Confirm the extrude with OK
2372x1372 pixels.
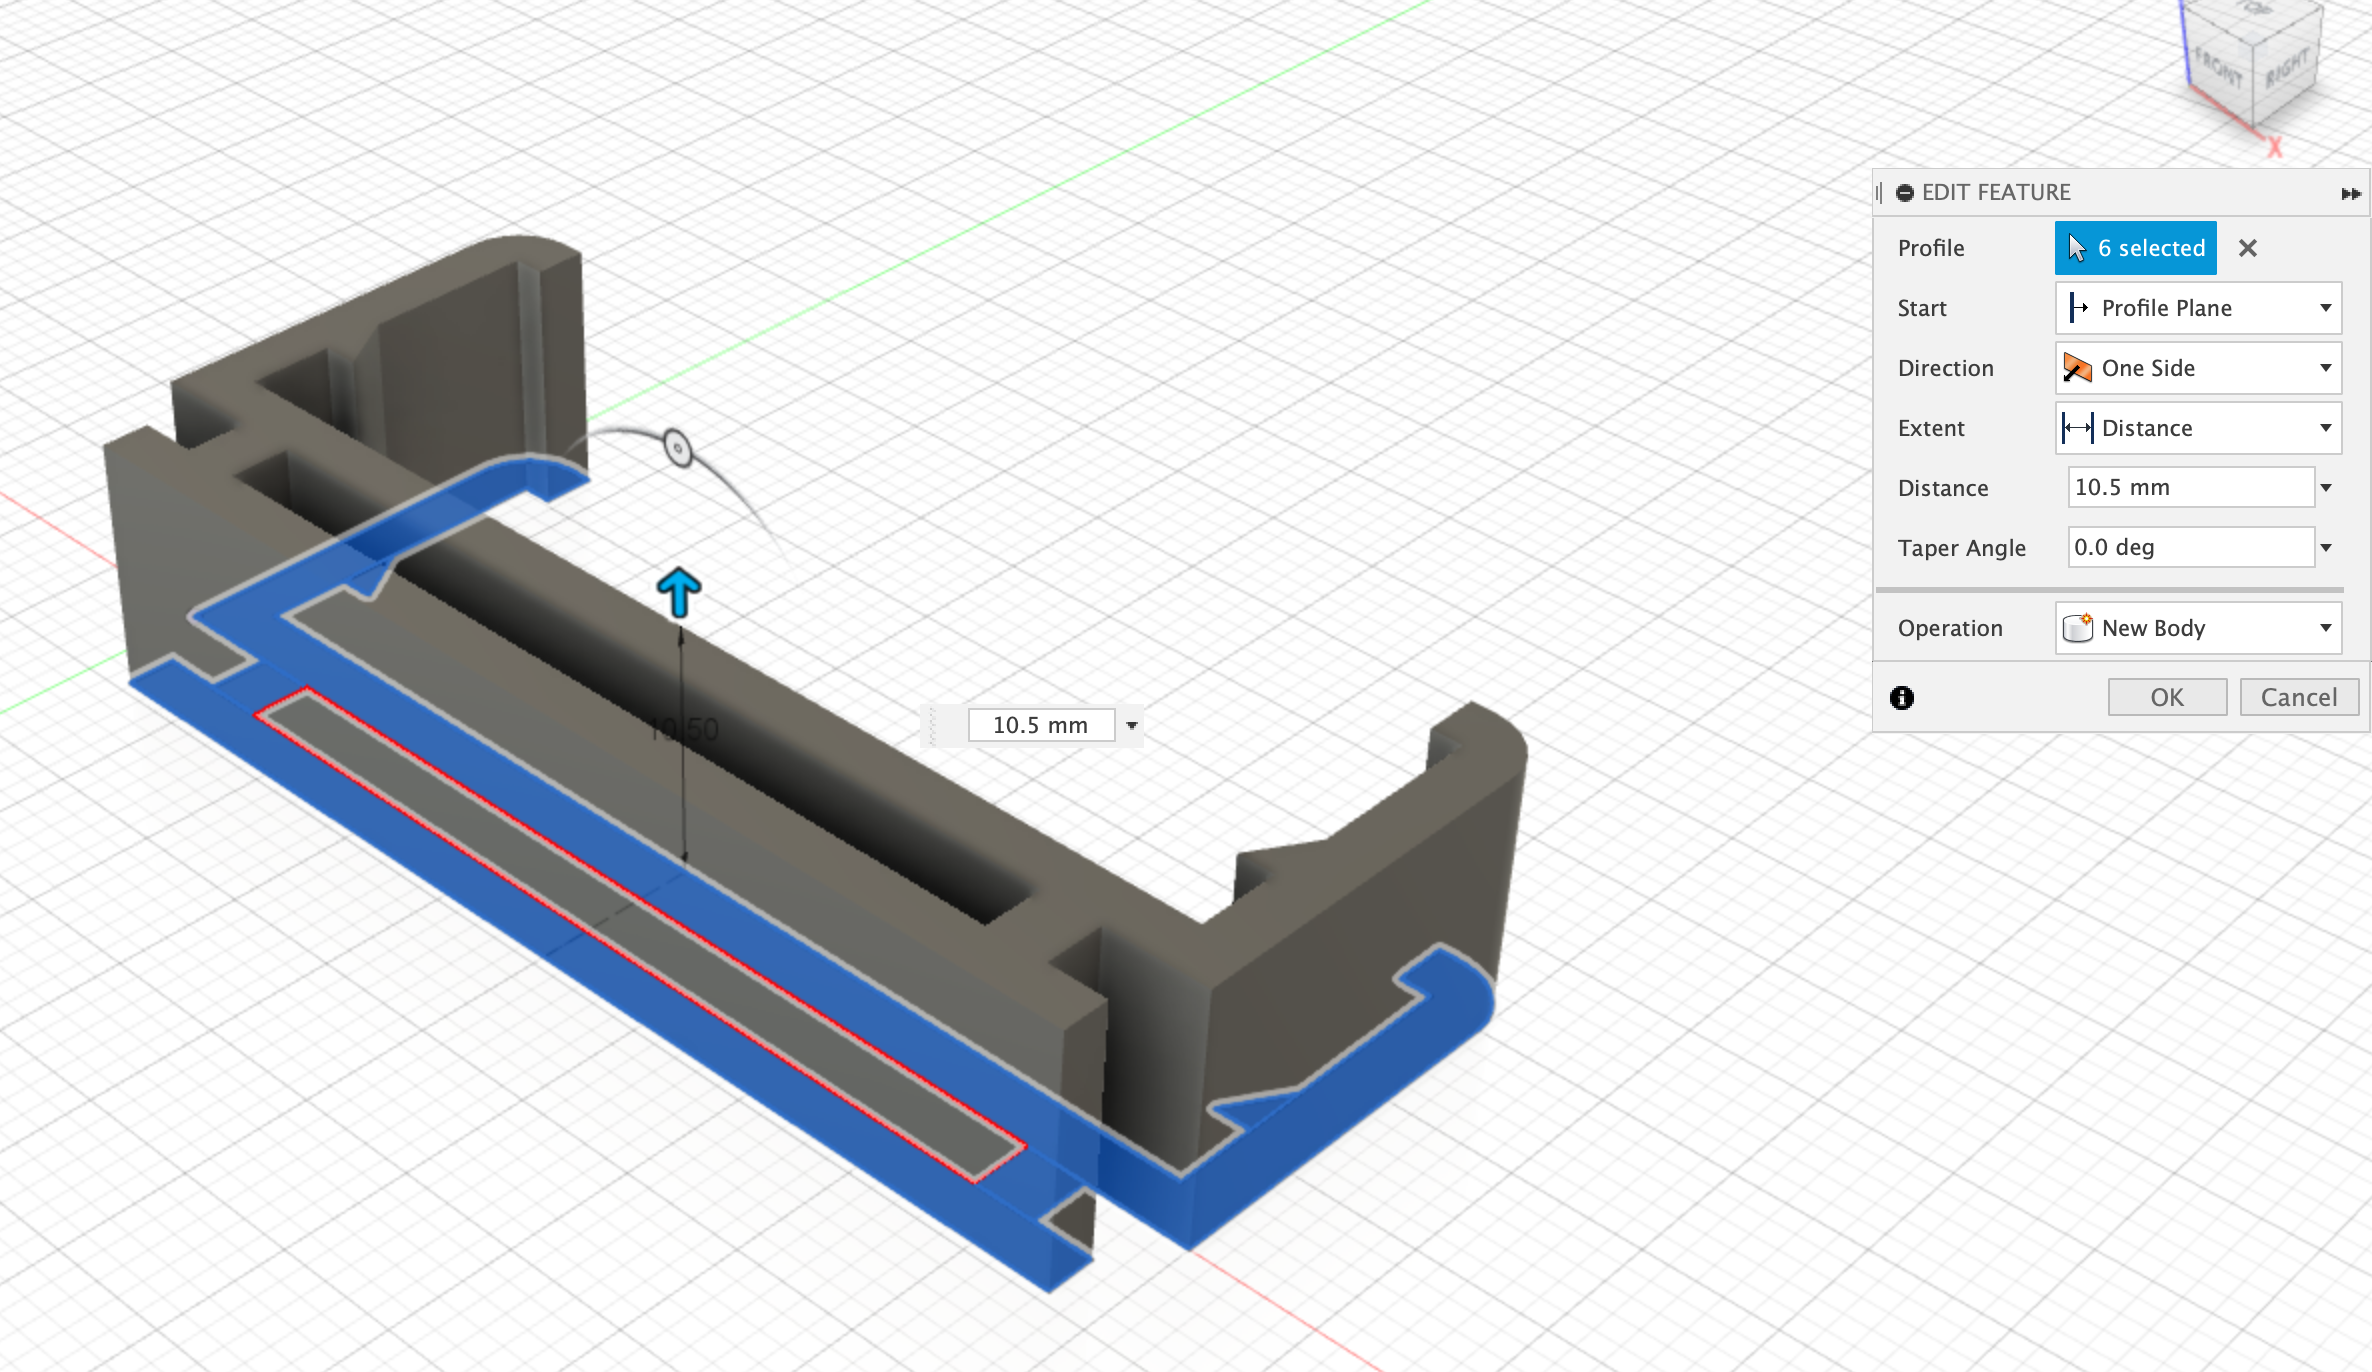[2167, 697]
